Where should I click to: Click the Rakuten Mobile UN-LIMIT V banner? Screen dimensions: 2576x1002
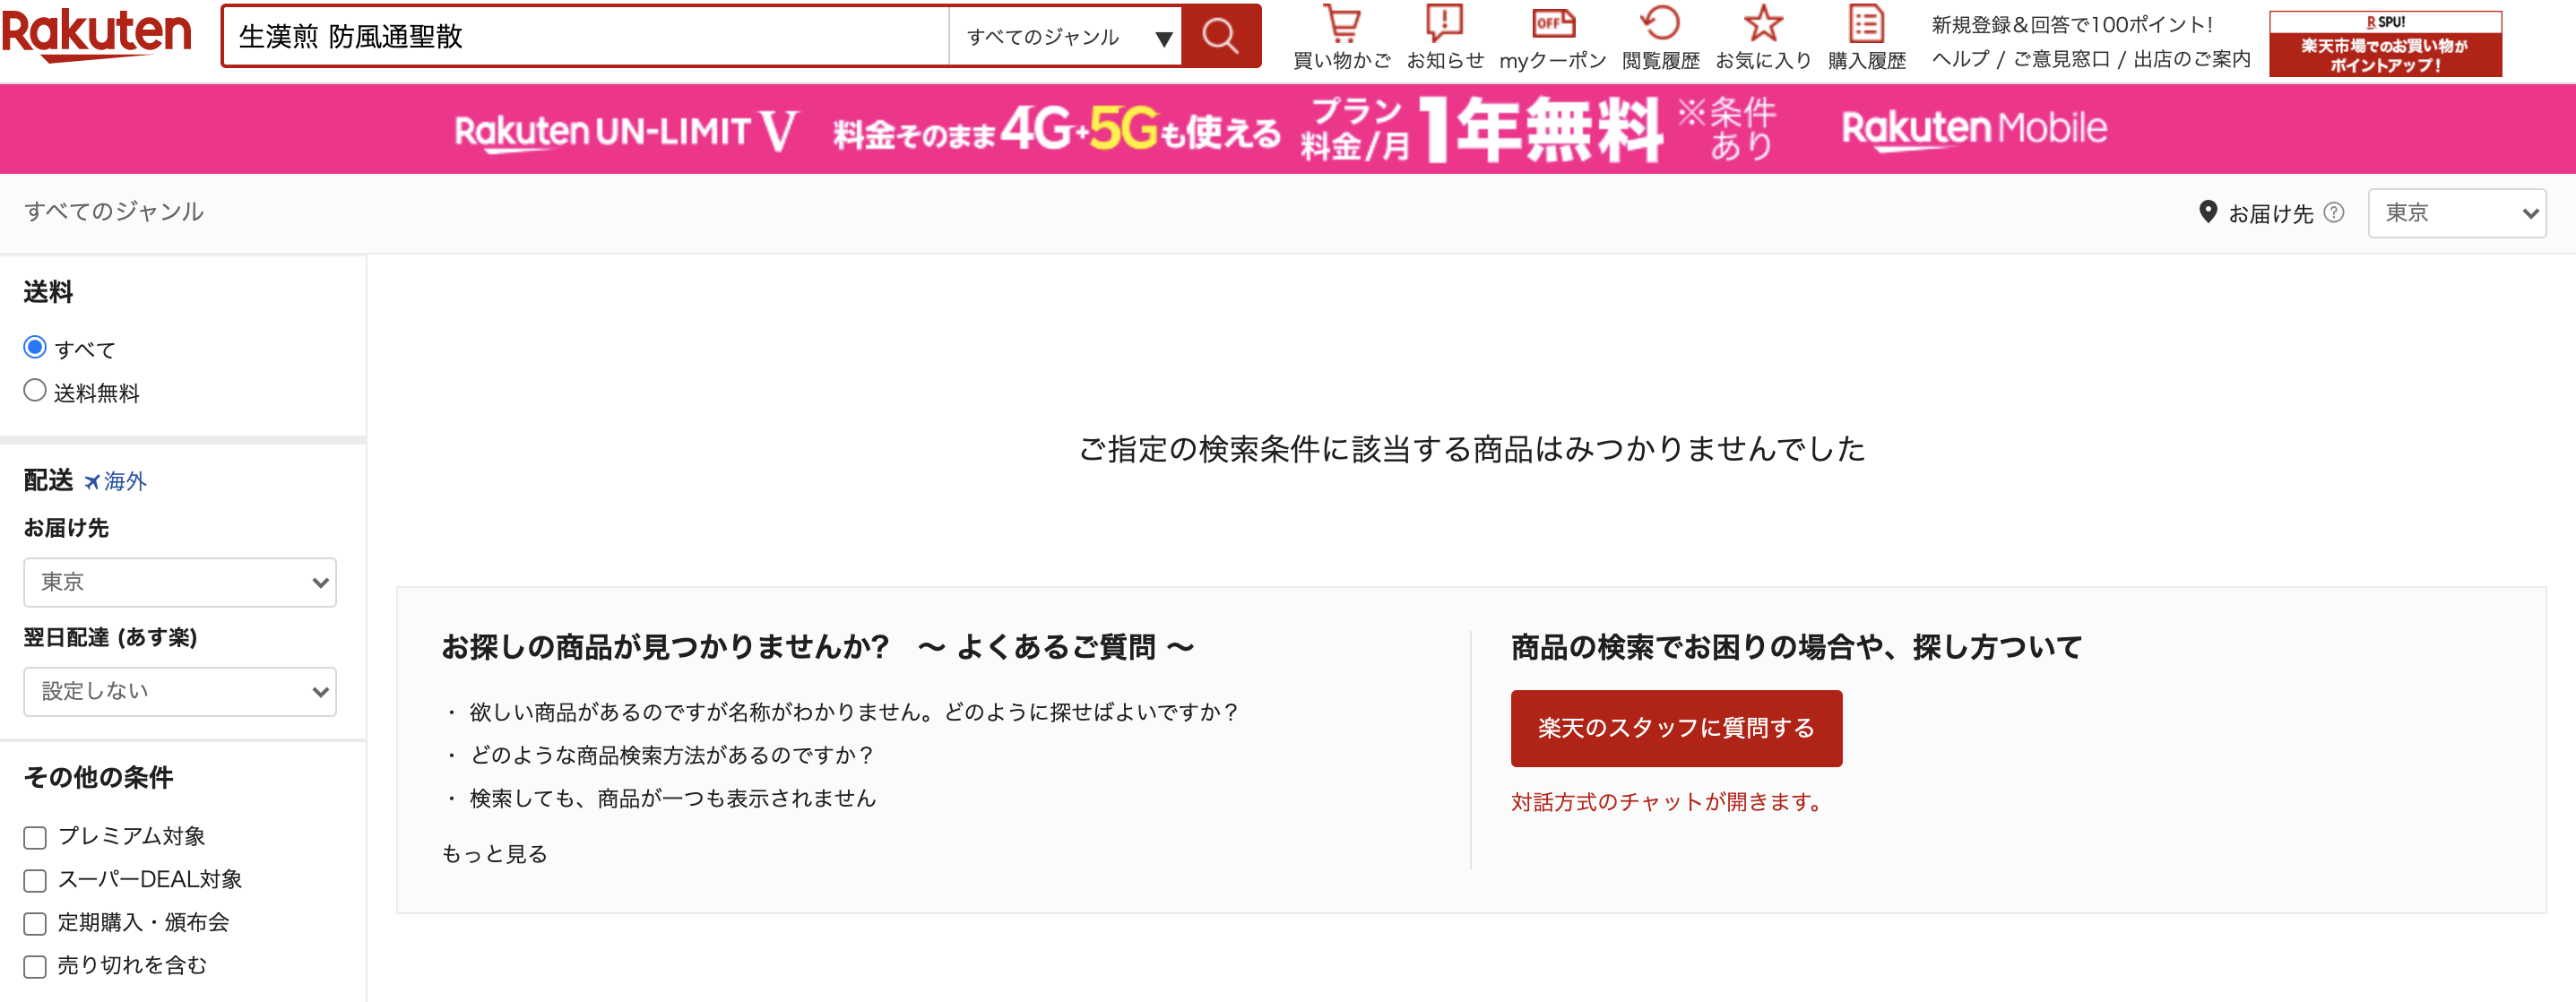tap(1288, 129)
